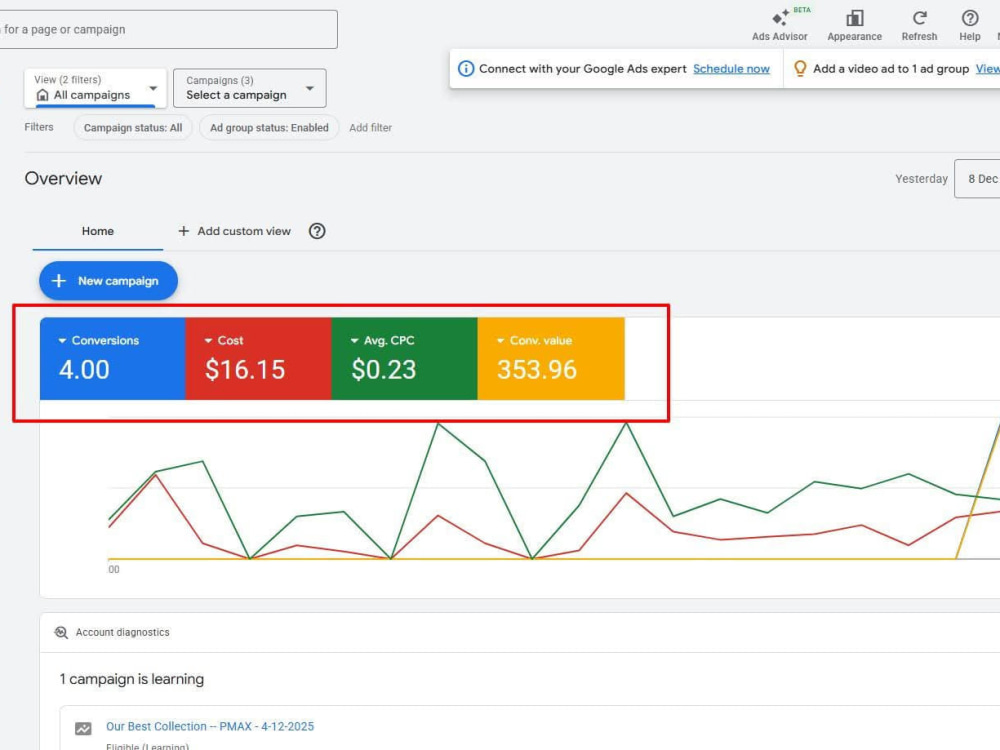
Task: Expand the Cost metric dropdown
Action: point(208,341)
